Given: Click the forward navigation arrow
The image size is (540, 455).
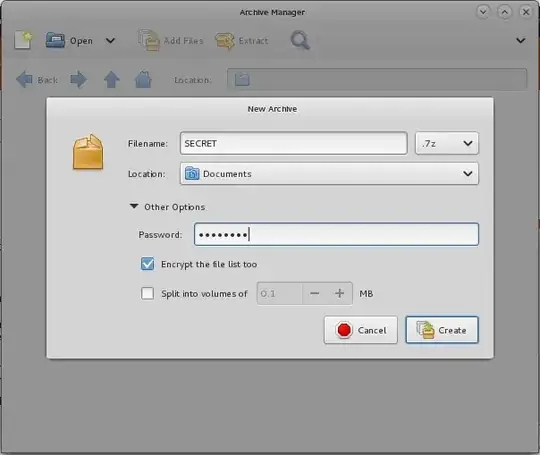Looking at the screenshot, I should [x=79, y=80].
